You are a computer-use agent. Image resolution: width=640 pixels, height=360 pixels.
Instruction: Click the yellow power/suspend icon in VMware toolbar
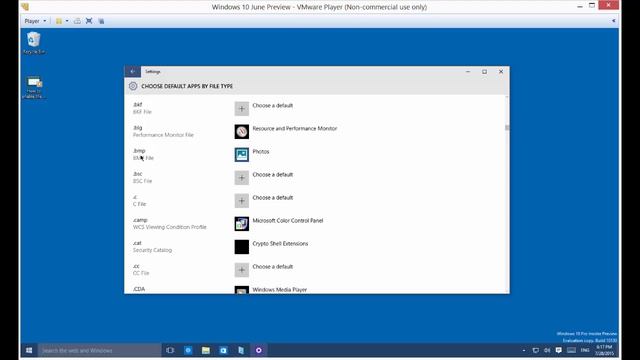(x=59, y=21)
